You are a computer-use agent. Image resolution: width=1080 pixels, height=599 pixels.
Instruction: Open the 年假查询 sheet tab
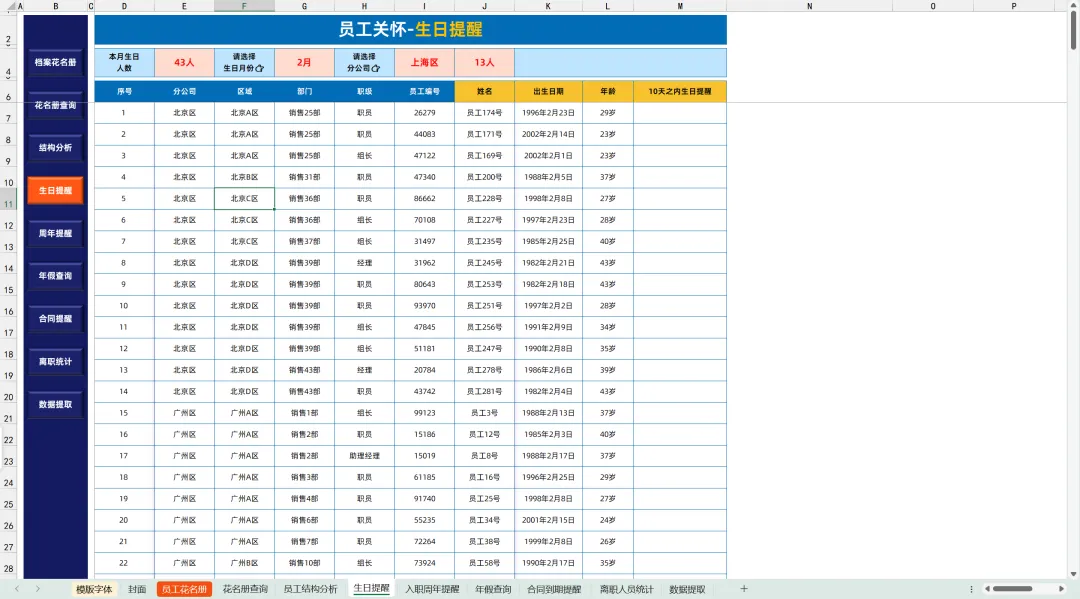point(493,589)
